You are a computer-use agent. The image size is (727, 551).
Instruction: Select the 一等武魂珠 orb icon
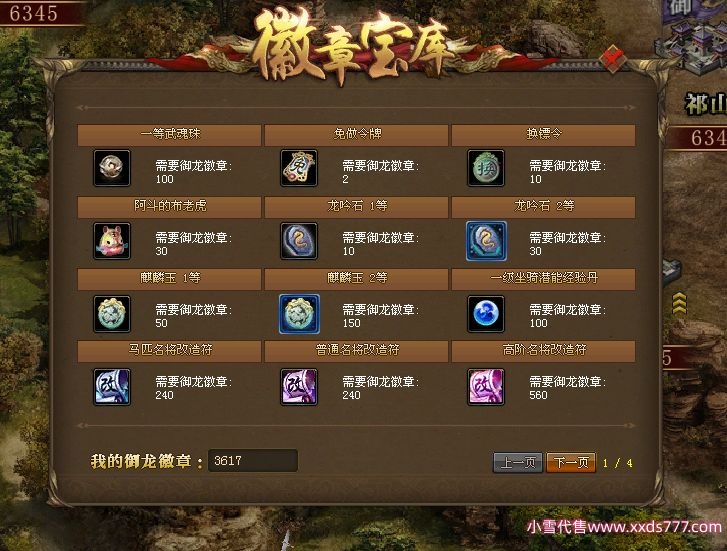112,168
